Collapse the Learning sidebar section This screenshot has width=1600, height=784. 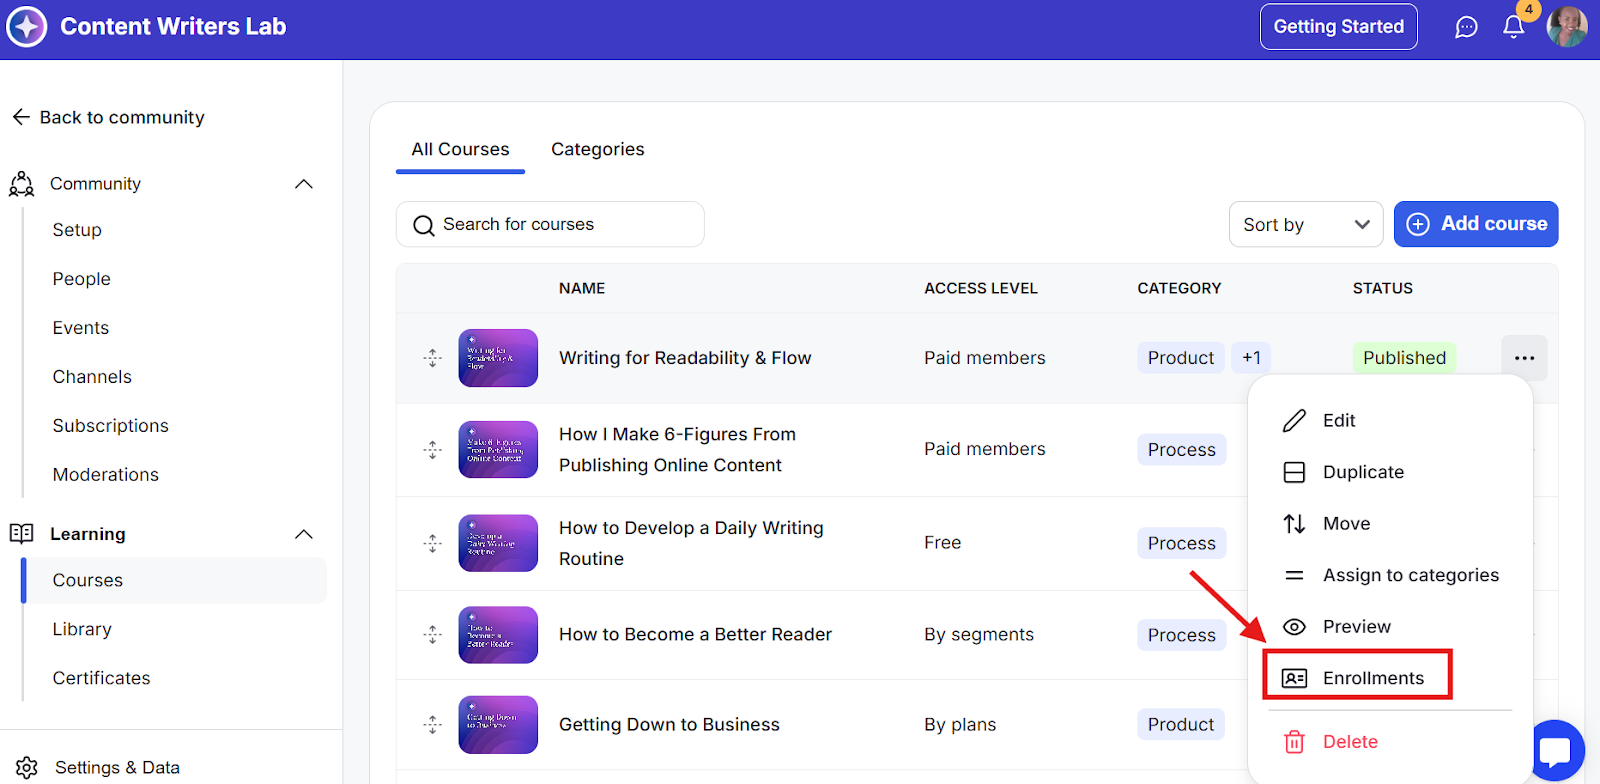304,534
